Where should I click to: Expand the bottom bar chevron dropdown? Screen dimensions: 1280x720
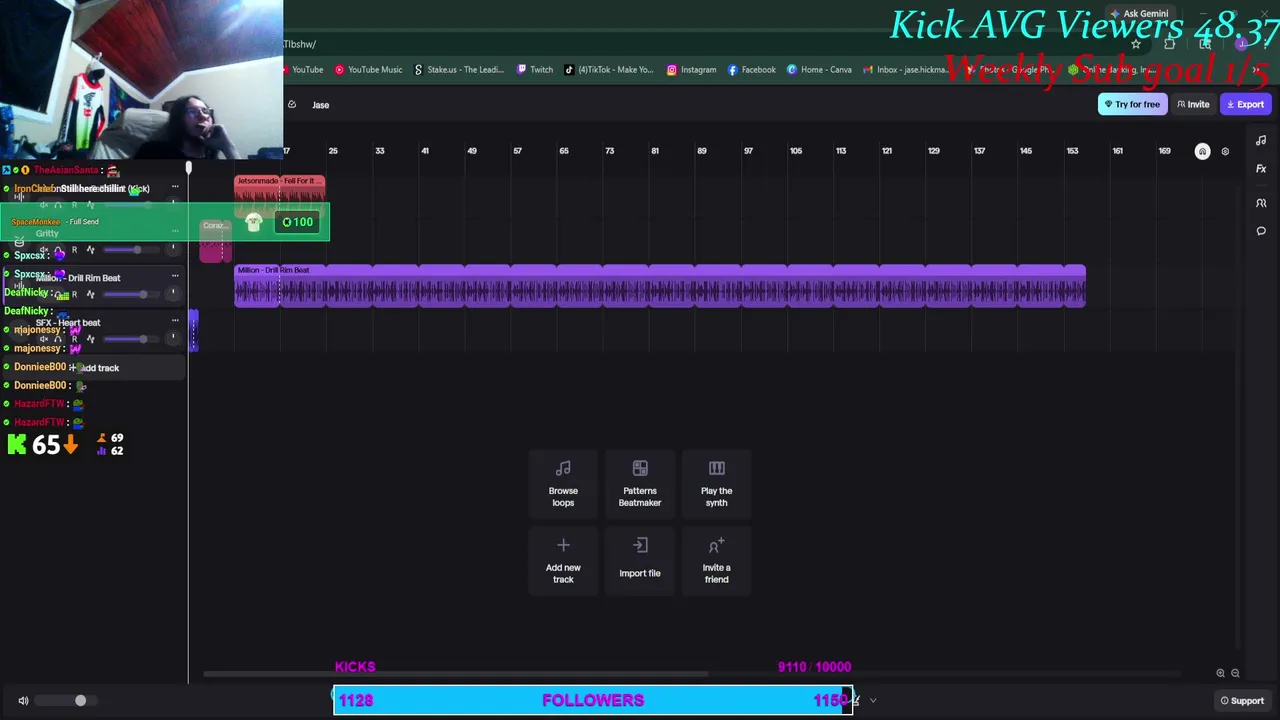point(873,701)
